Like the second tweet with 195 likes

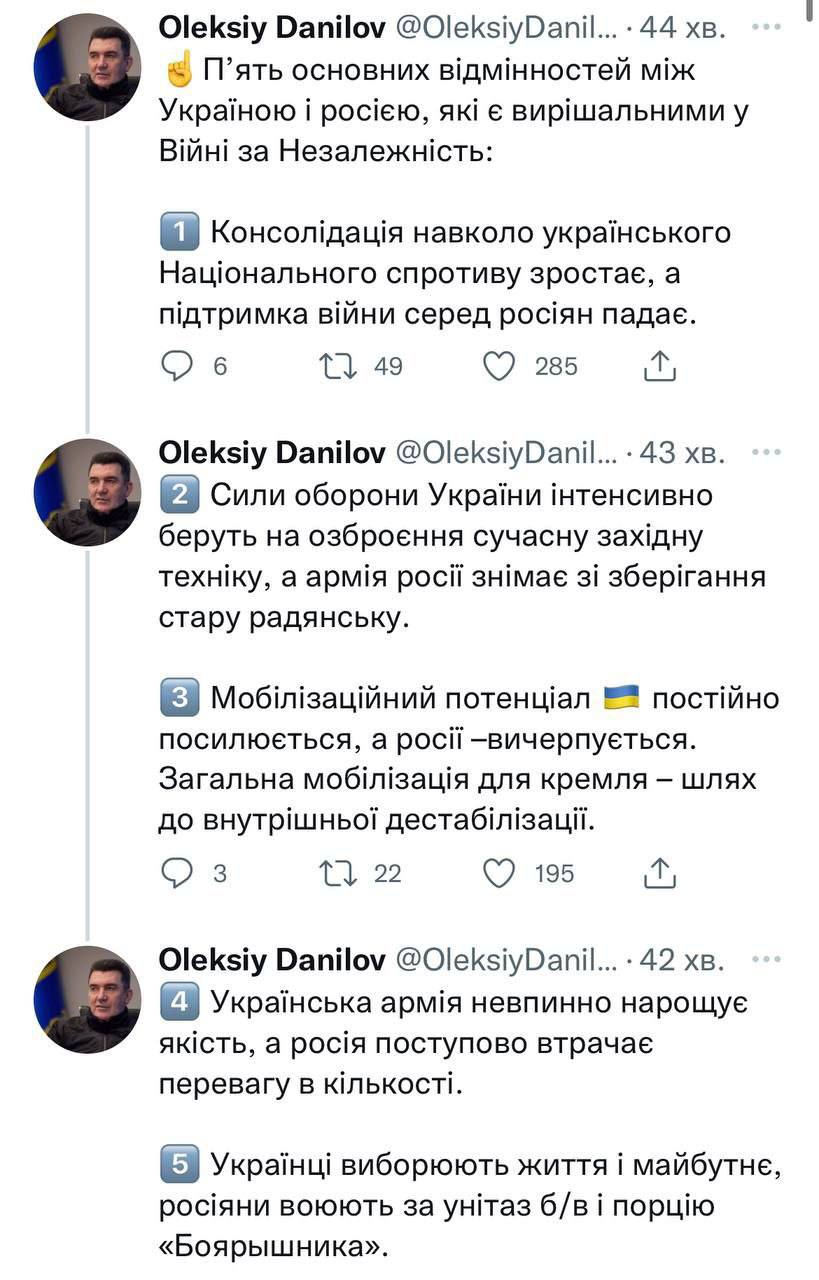pos(499,874)
